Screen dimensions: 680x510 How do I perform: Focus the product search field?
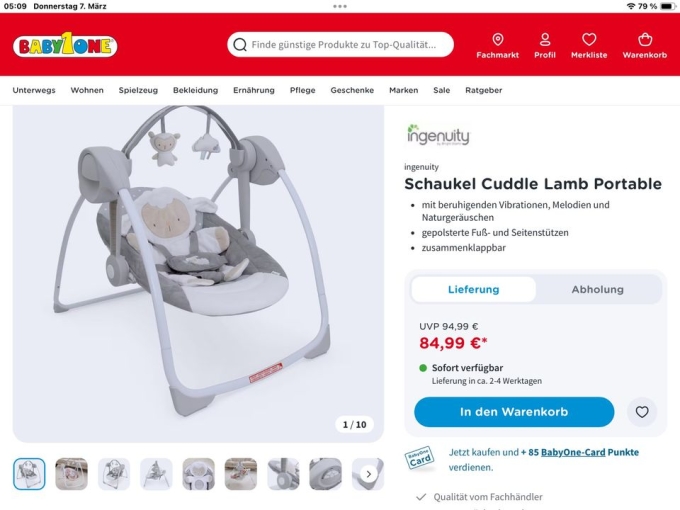tap(340, 45)
